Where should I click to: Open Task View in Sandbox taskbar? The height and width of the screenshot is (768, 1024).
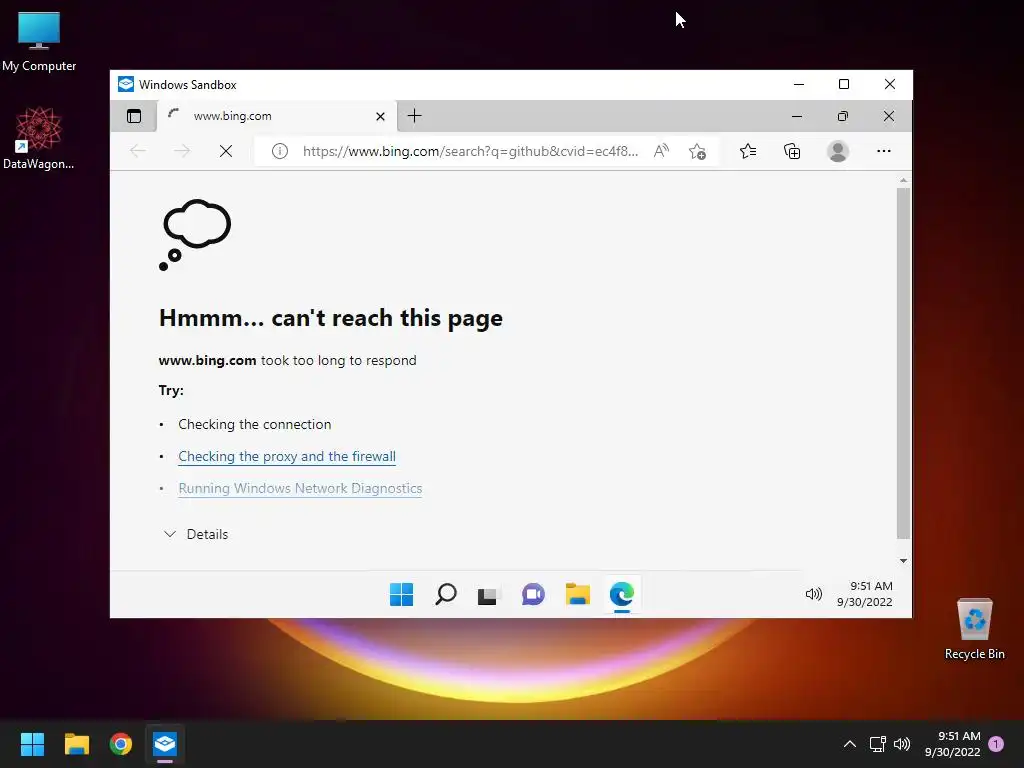coord(487,595)
